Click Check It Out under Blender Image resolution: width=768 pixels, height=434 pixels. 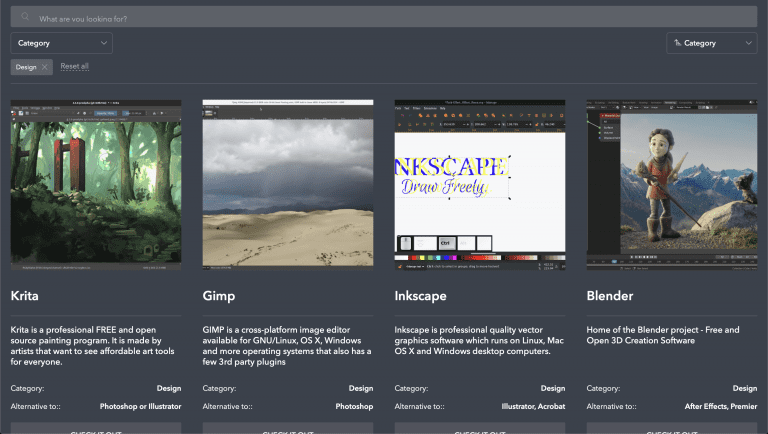coord(672,429)
